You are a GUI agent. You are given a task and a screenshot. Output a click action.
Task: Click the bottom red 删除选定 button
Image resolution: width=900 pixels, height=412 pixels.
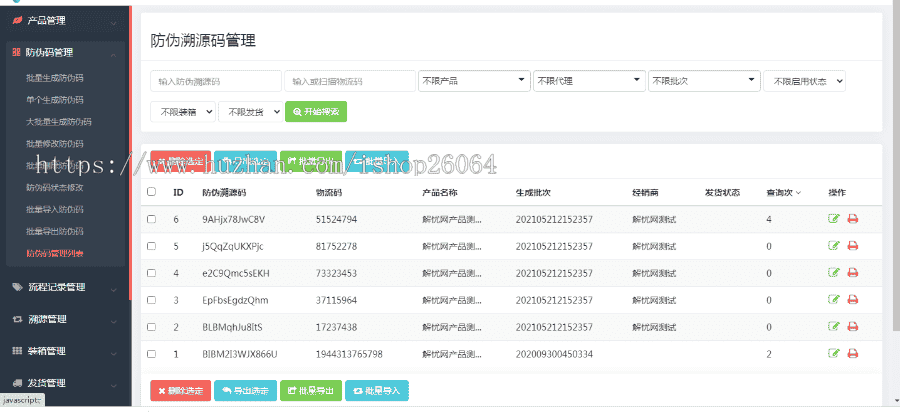click(x=180, y=391)
